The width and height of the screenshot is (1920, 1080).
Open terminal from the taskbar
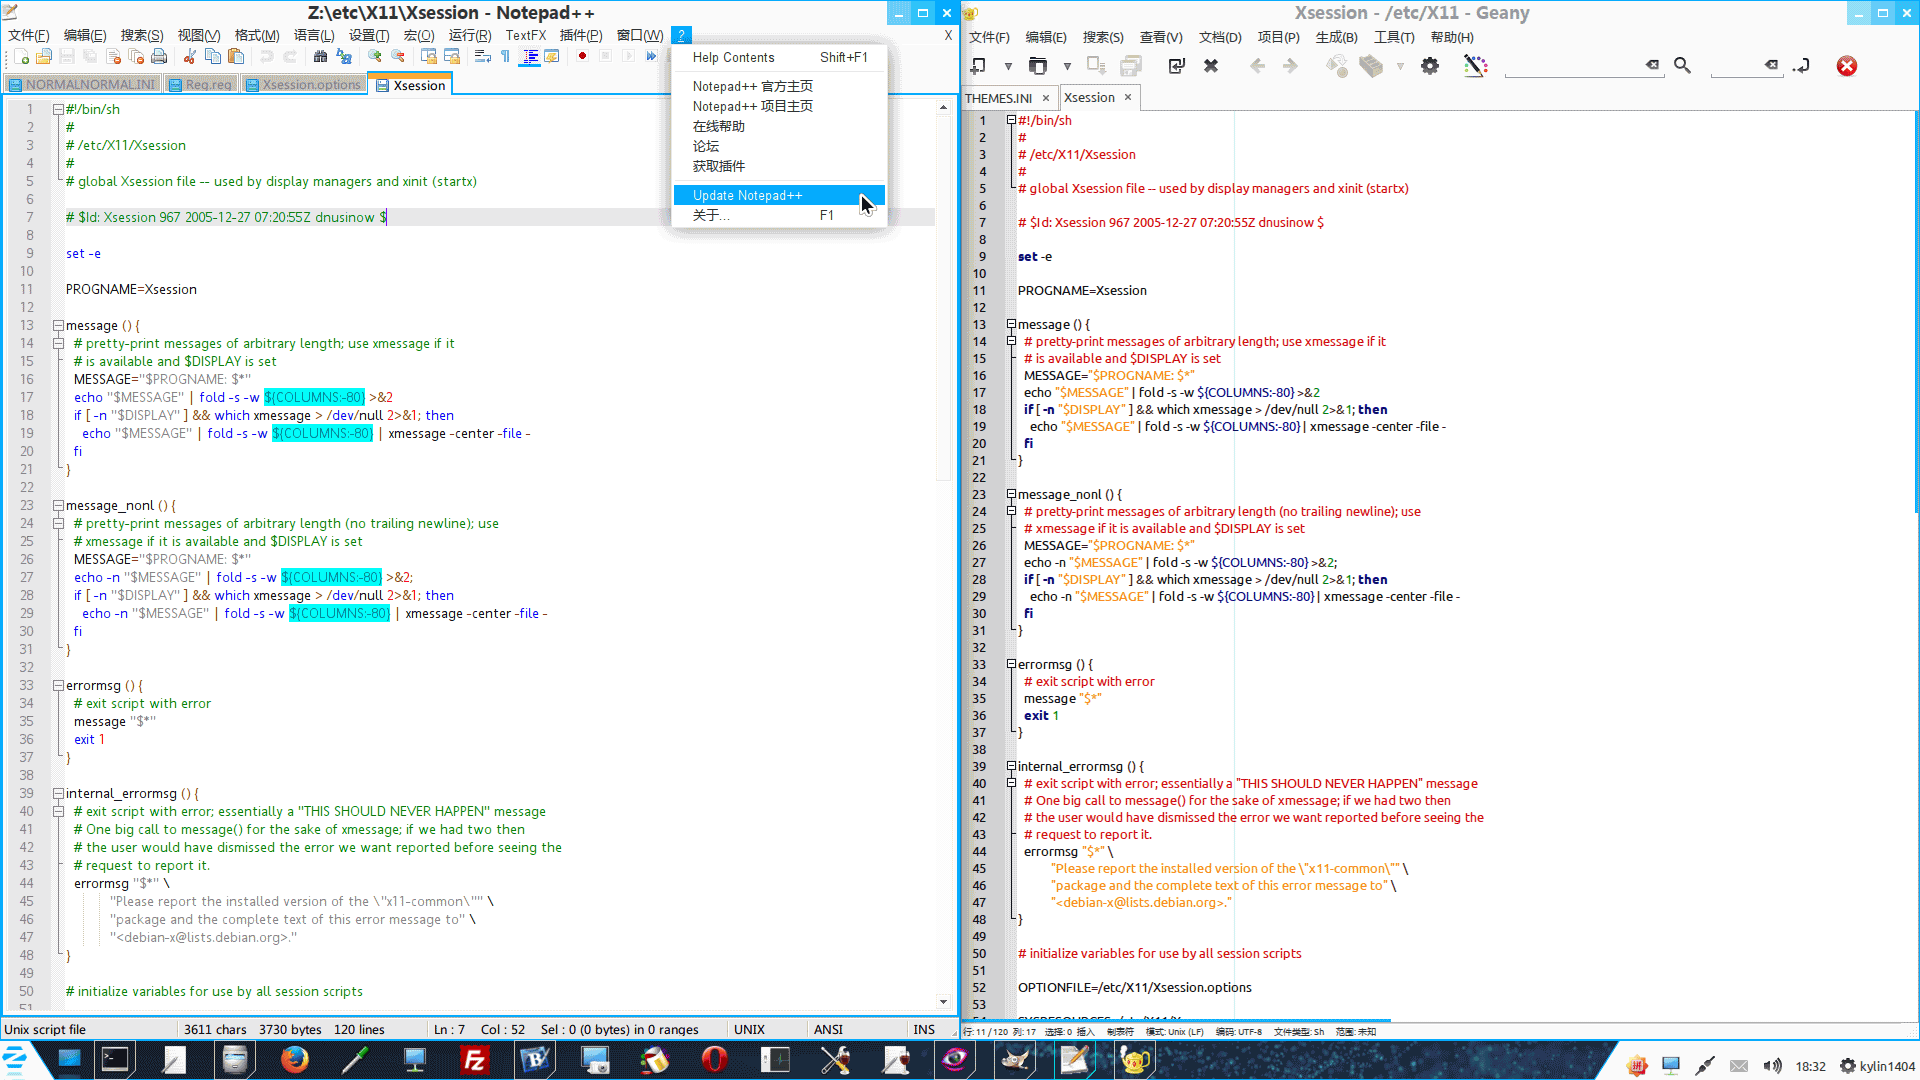point(115,1060)
